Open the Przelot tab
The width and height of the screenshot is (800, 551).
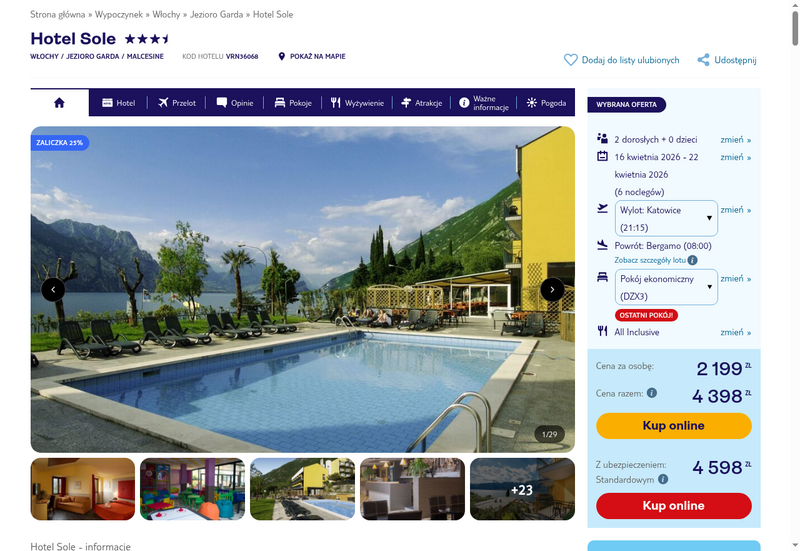[177, 103]
